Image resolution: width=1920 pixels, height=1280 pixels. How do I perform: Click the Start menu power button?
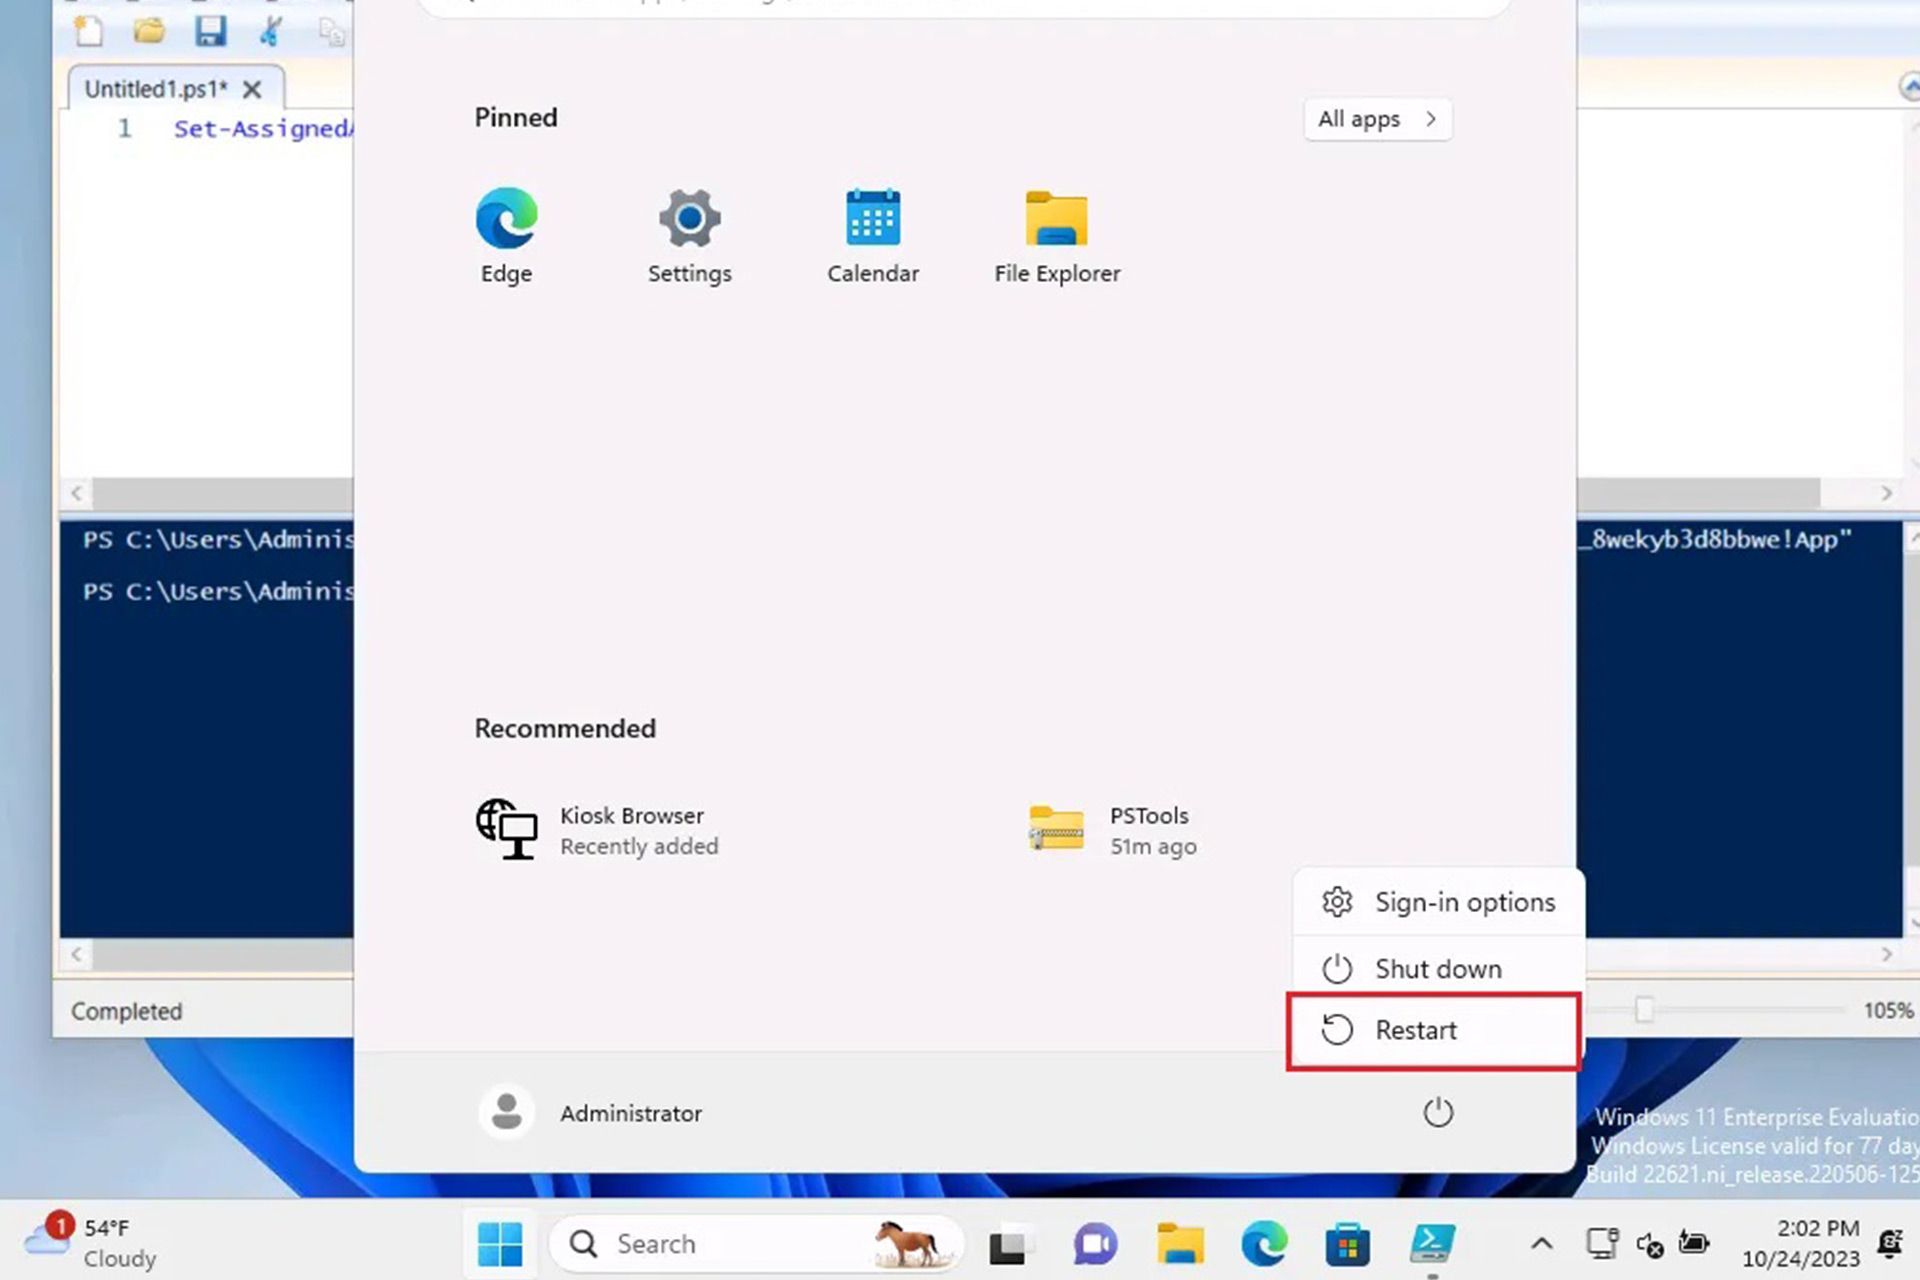(1438, 1112)
